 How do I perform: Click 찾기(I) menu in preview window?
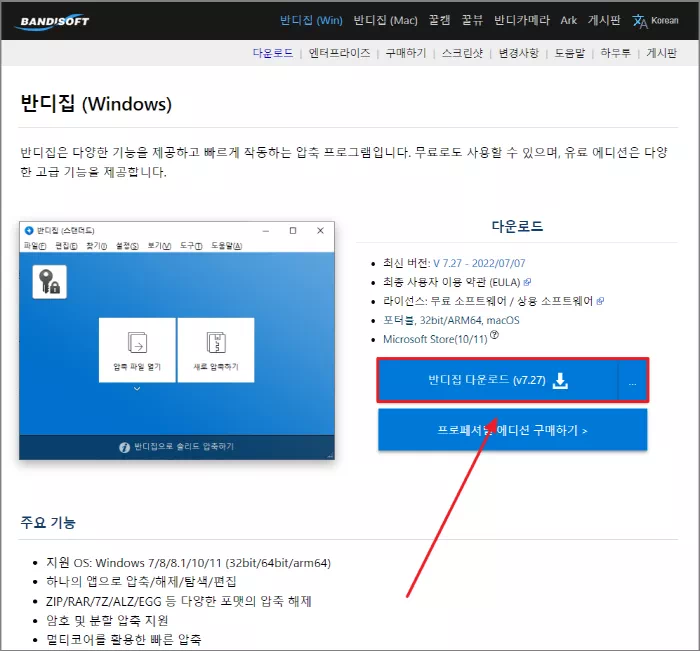[x=96, y=246]
